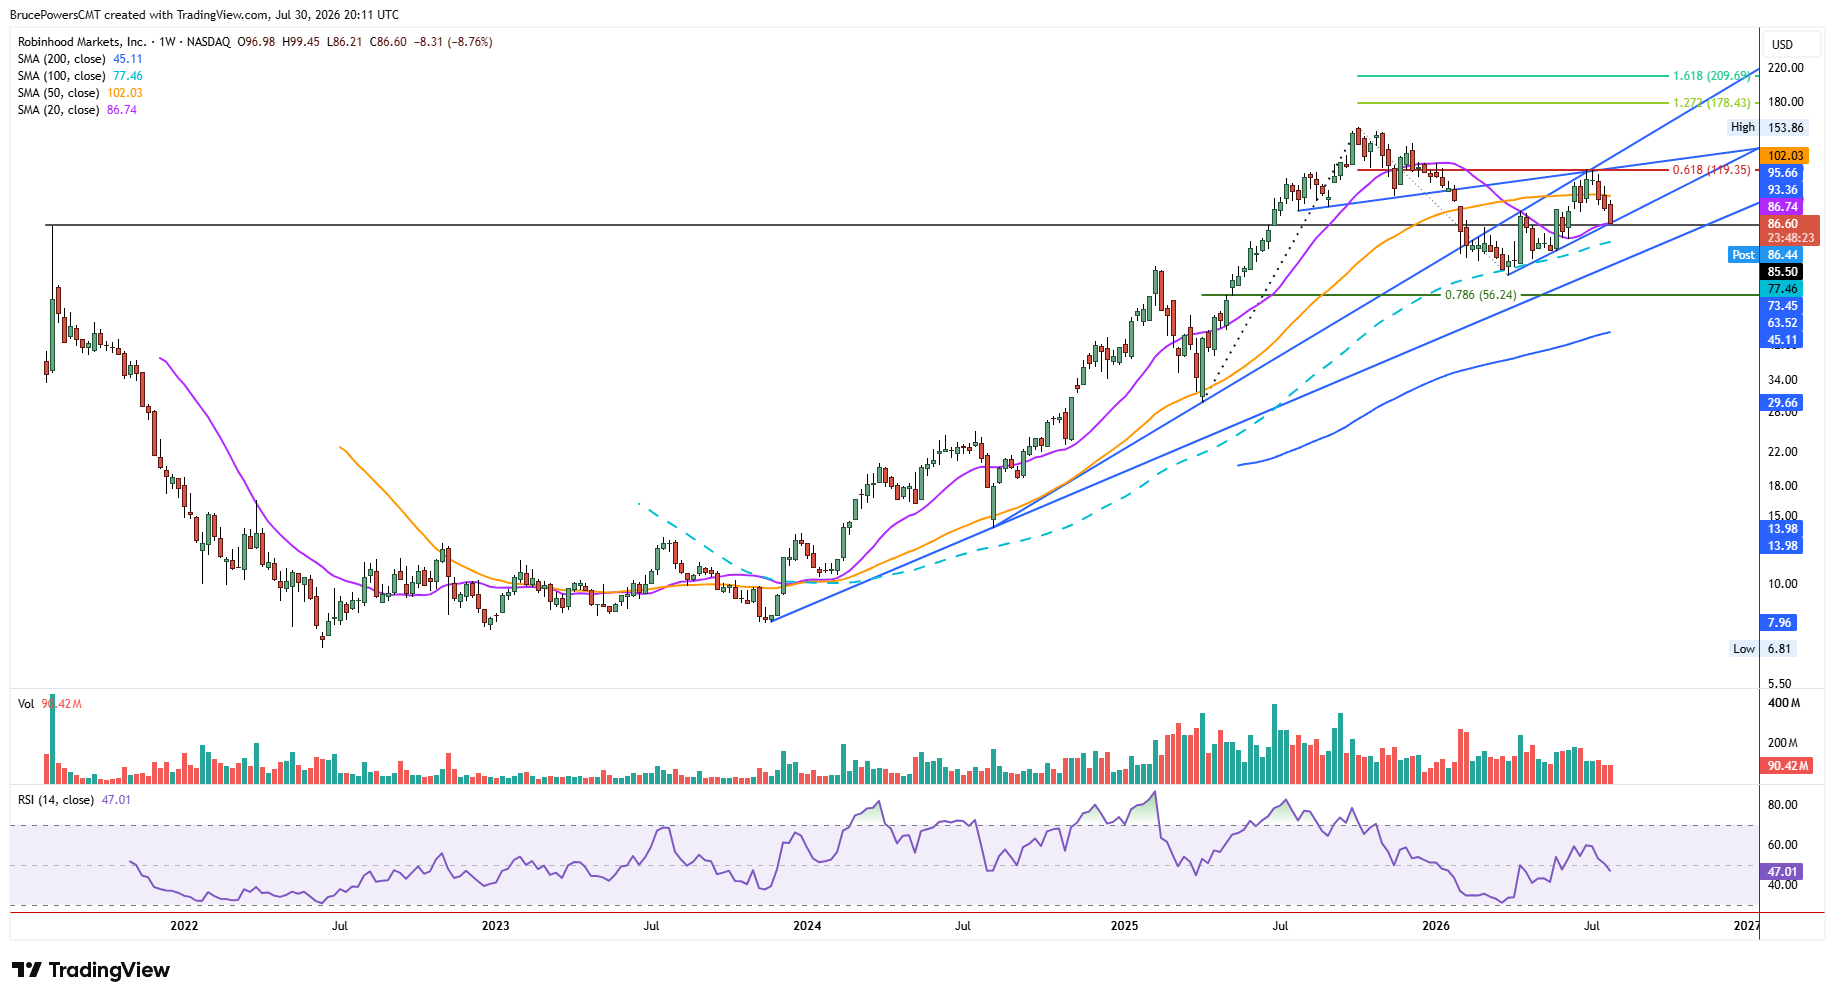
Task: Click the Robinhood Markets, Inc. symbol title
Action: click(82, 42)
